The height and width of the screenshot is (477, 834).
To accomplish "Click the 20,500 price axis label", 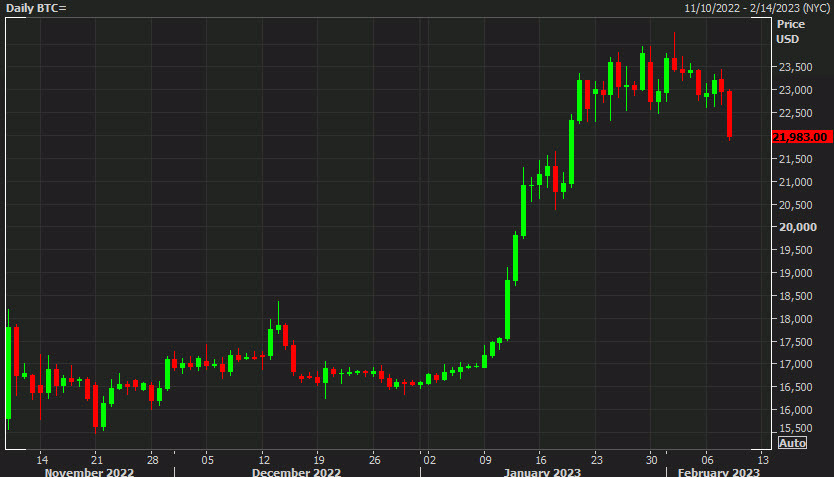I will [x=796, y=205].
